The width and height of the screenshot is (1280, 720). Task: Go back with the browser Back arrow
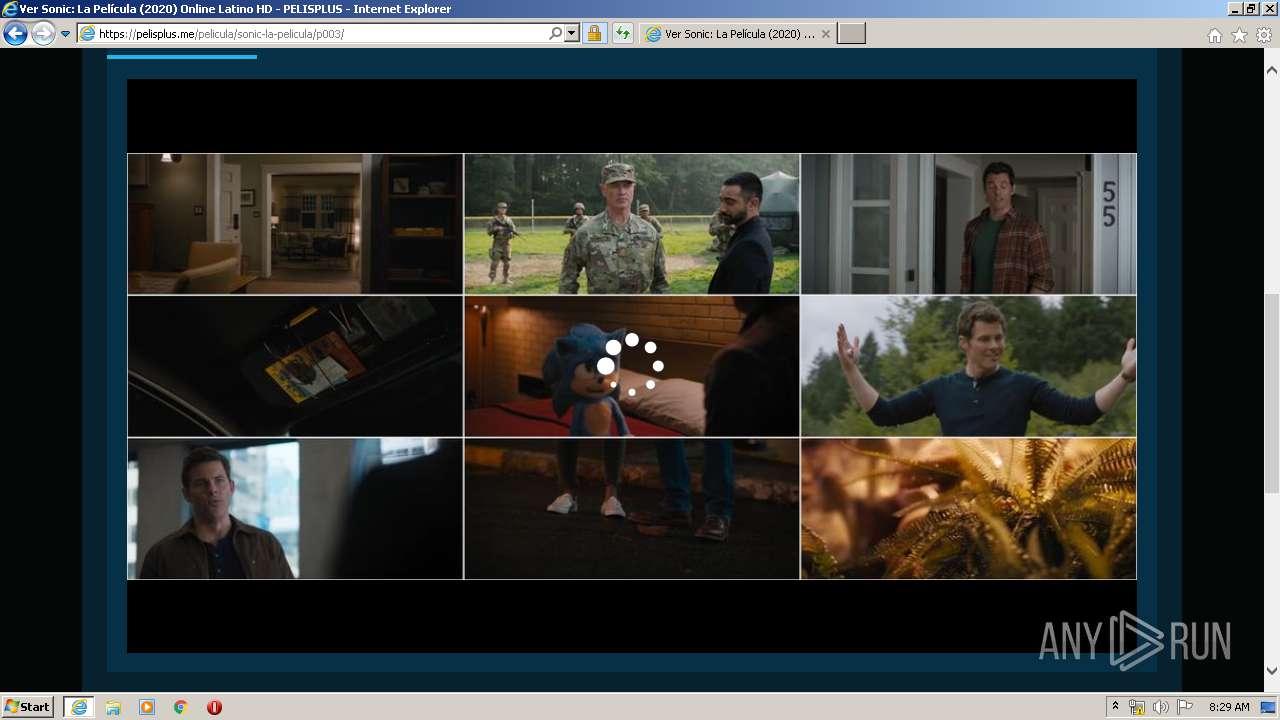(x=15, y=34)
